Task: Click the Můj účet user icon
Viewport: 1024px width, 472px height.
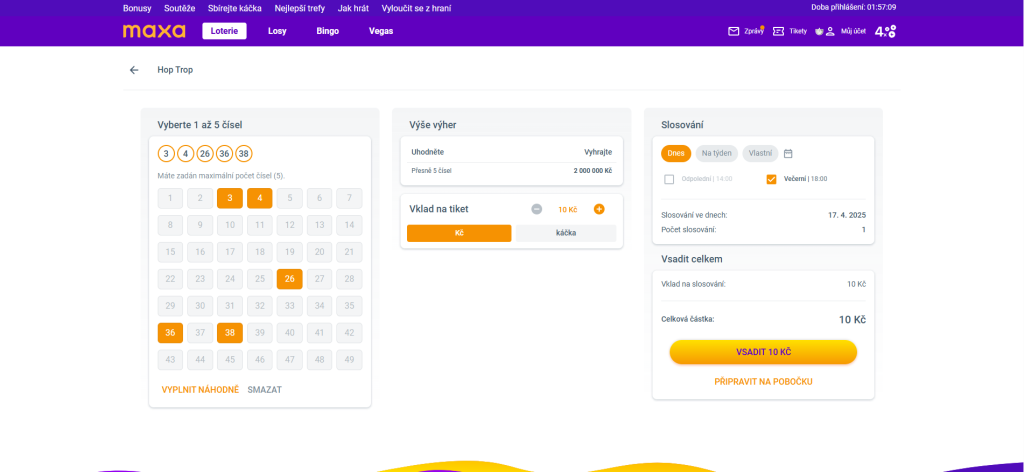Action: click(830, 31)
